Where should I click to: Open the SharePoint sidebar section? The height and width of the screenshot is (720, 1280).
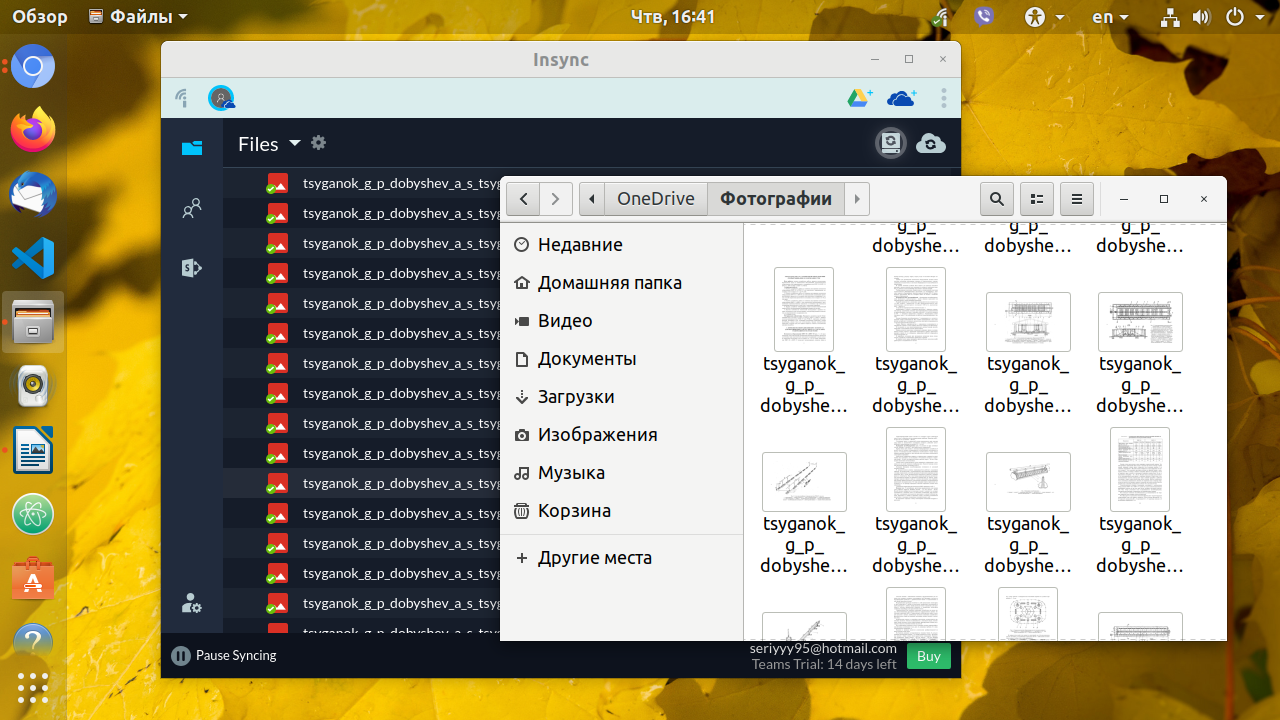(192, 267)
